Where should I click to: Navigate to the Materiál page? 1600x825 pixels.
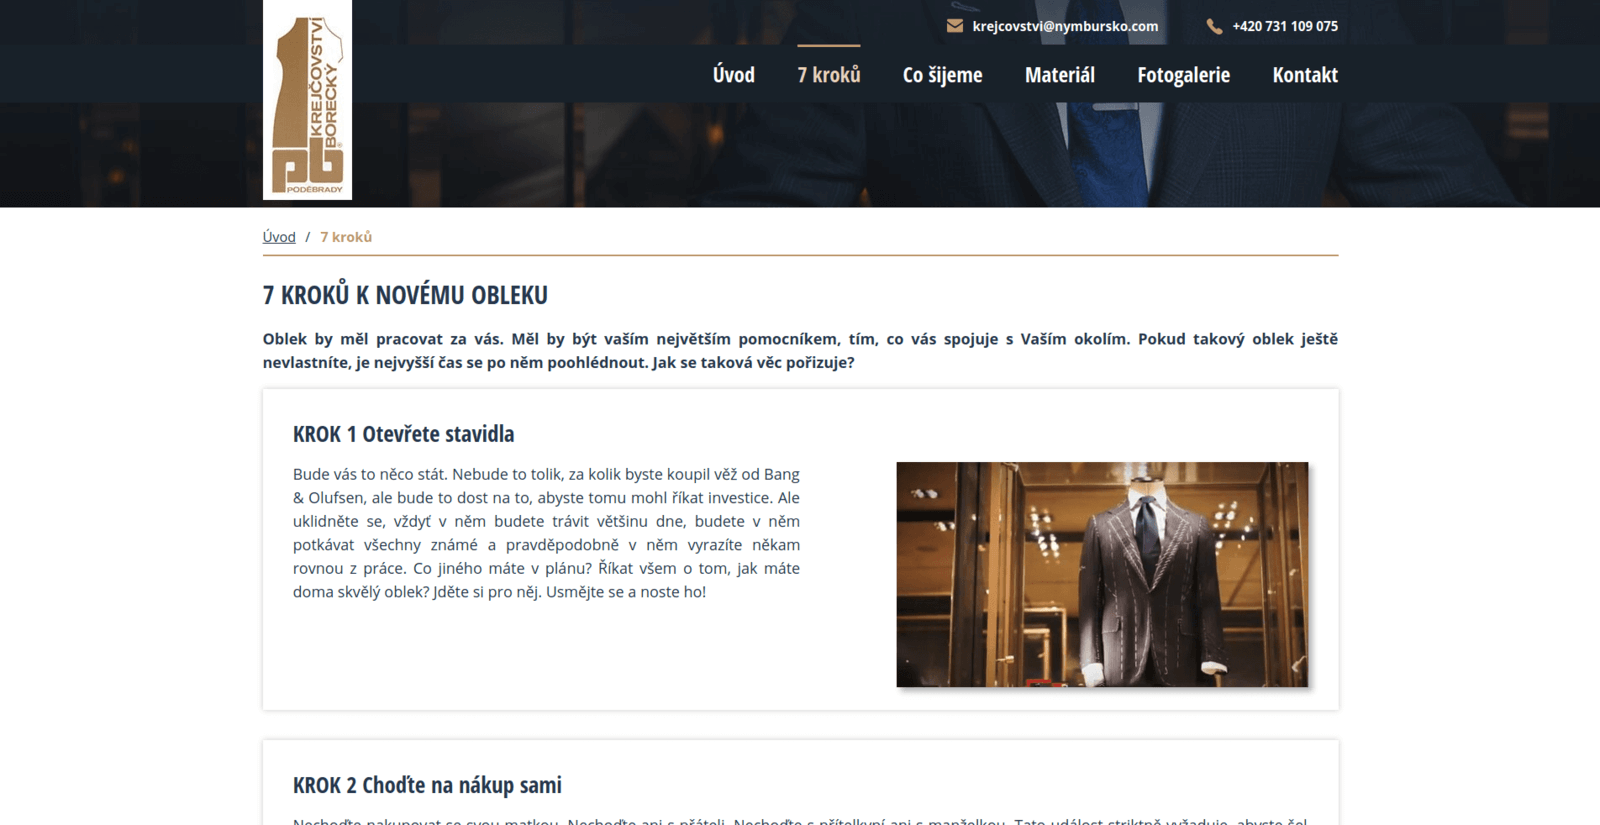click(x=1059, y=75)
